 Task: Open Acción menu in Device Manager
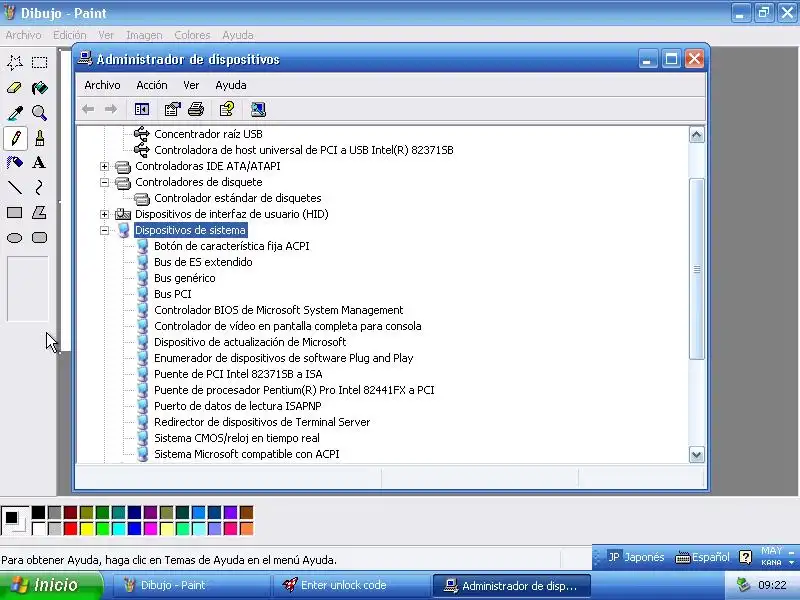coord(152,85)
